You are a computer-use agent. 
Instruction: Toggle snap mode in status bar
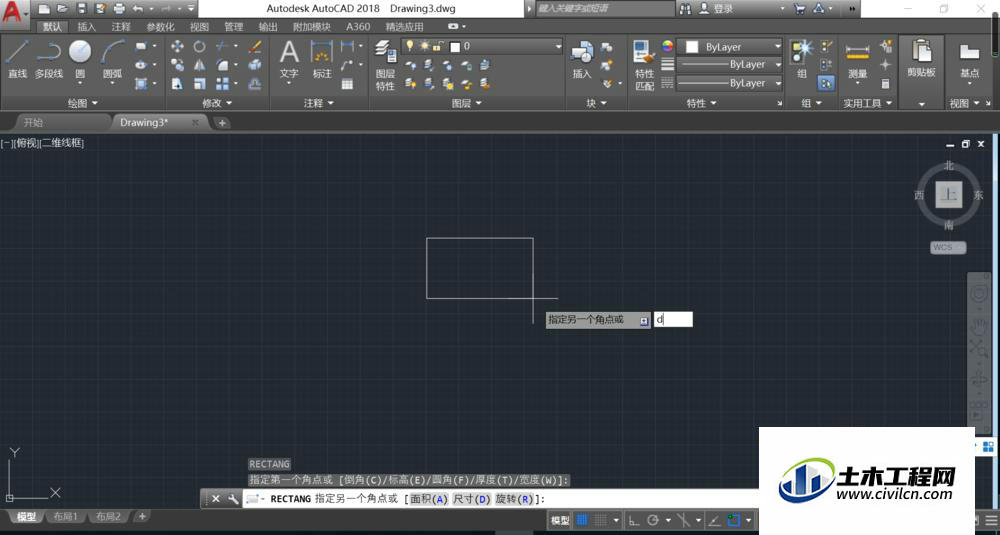(x=599, y=520)
